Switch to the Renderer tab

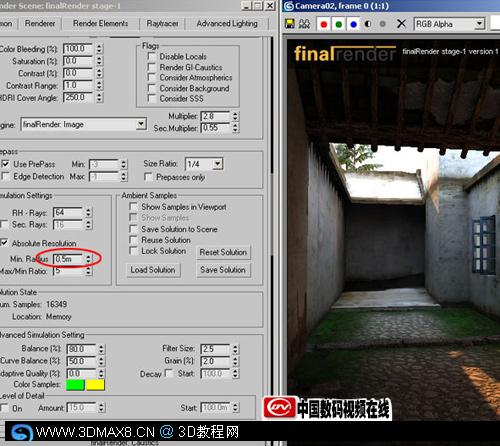tap(40, 23)
